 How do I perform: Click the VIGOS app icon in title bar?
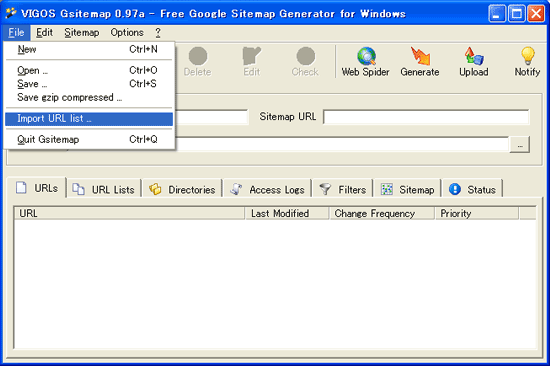11,13
